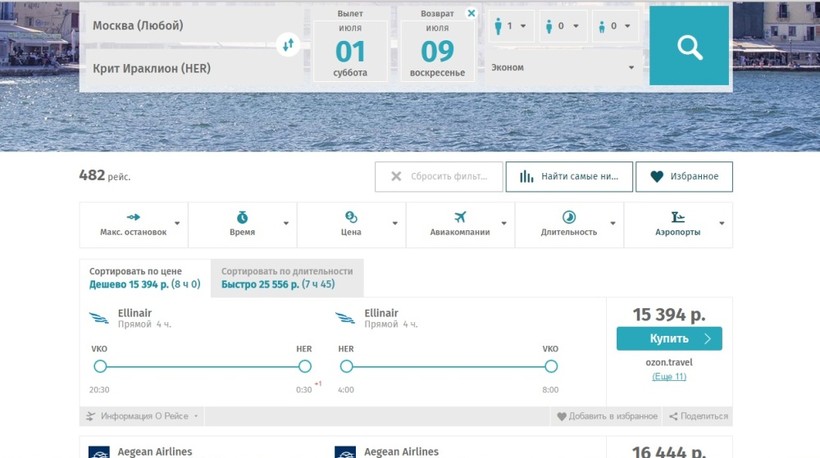Screen dimensions: 820x458
Task: Switch to Сортировать по длительности tab
Action: coord(287,278)
